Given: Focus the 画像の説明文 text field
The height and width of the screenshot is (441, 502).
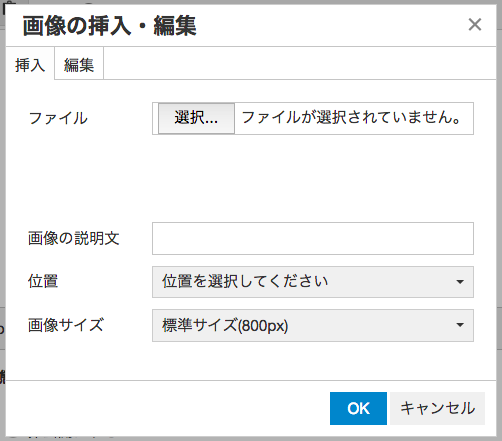Looking at the screenshot, I should 313,239.
